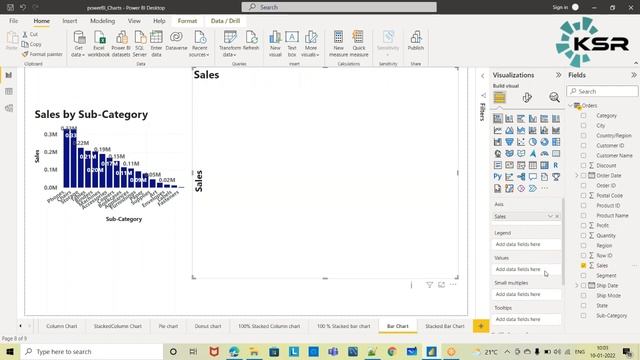Viewport: 640px width, 360px height.
Task: Choose the Pie chart visual
Action: coord(533,142)
